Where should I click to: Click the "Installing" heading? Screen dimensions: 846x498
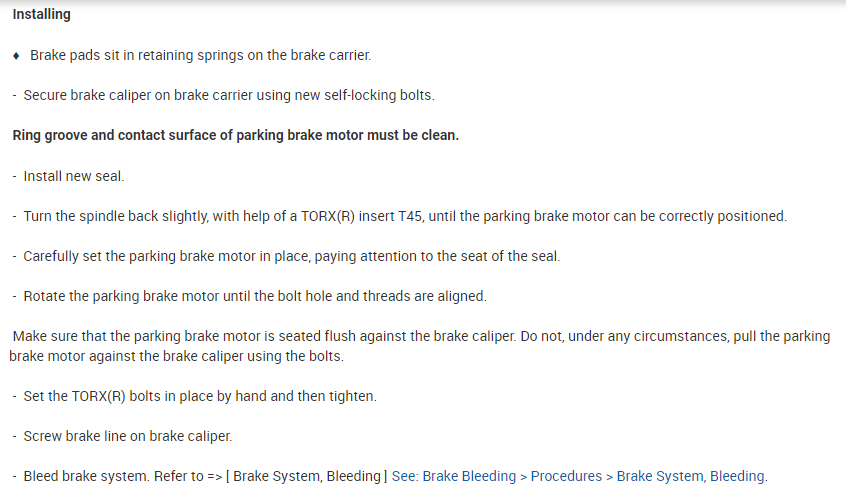[41, 15]
